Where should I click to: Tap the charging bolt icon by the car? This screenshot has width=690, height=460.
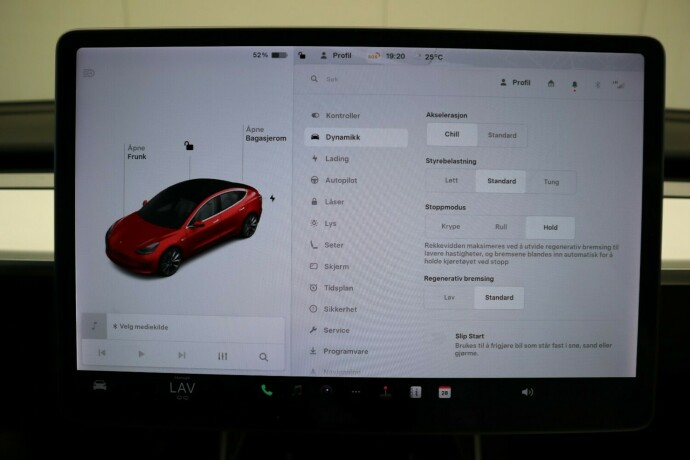pyautogui.click(x=272, y=198)
